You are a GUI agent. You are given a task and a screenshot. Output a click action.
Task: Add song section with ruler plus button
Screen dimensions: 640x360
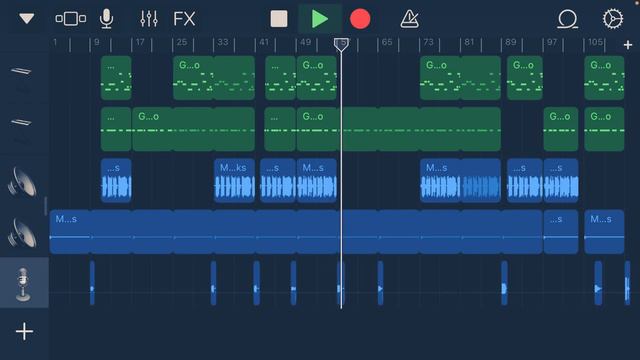pyautogui.click(x=628, y=44)
